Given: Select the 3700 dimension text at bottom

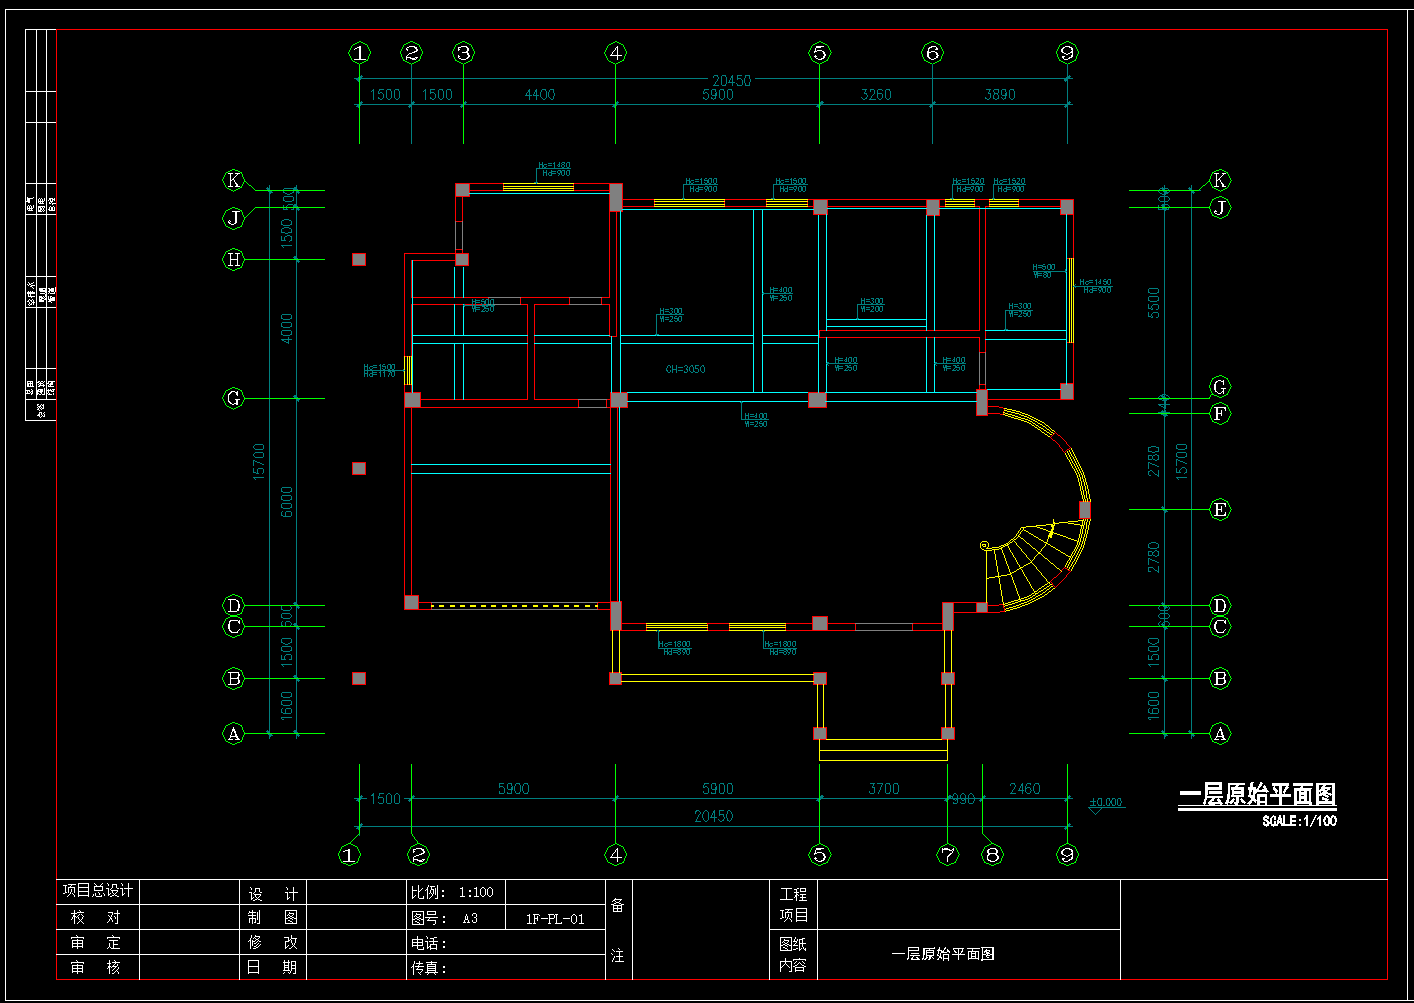Looking at the screenshot, I should tap(883, 789).
